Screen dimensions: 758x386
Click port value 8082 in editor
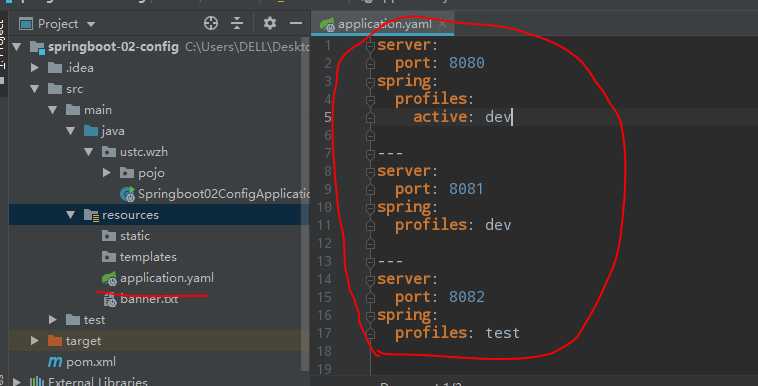point(466,297)
